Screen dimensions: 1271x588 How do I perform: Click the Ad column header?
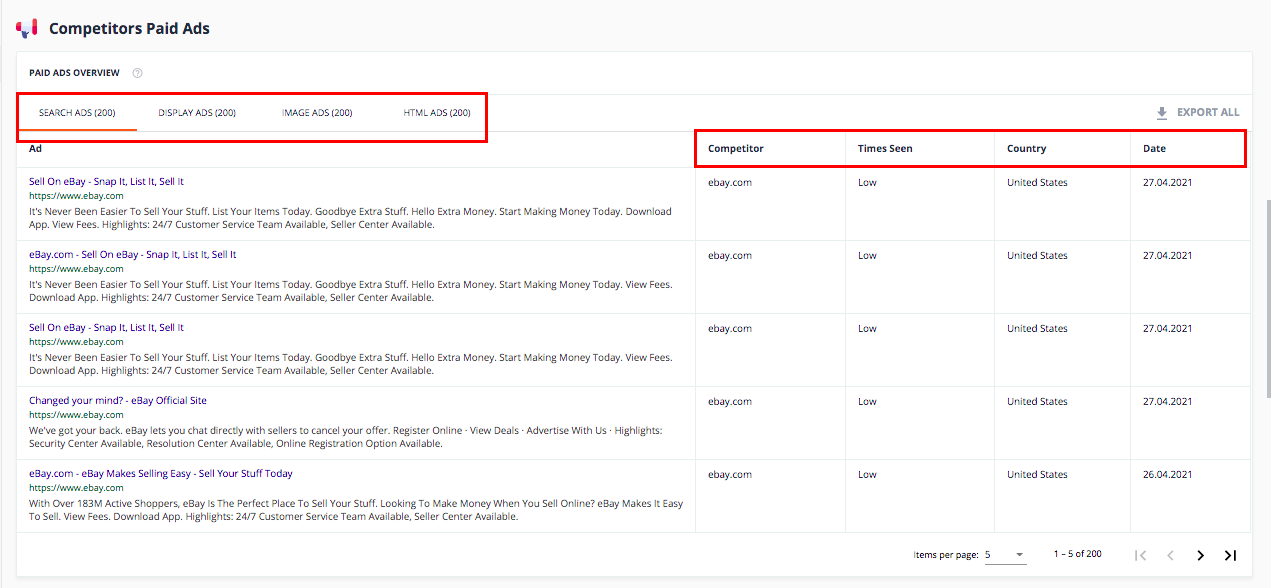point(36,149)
